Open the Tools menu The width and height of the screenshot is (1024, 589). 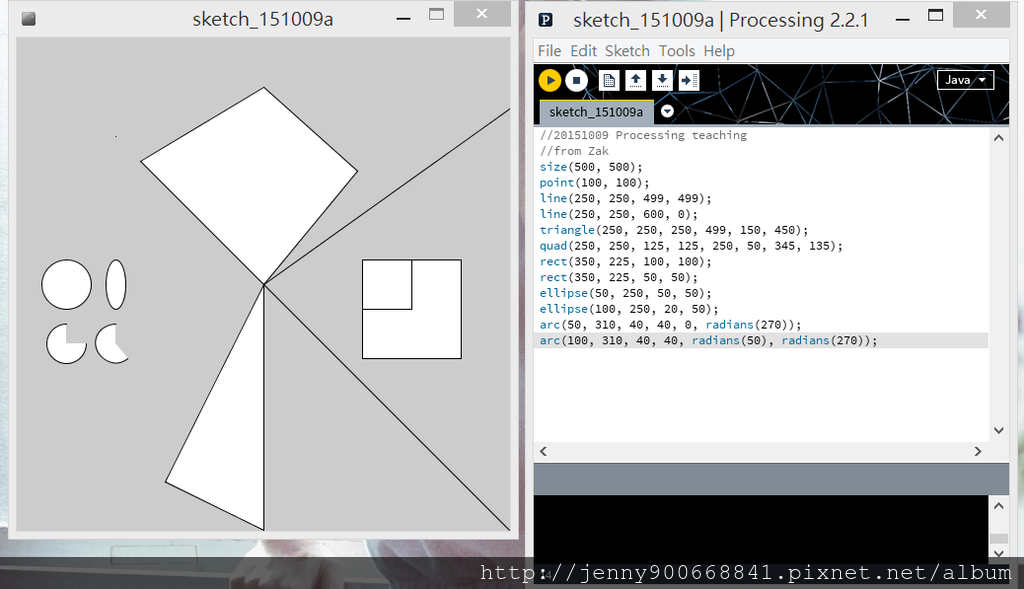[x=677, y=51]
